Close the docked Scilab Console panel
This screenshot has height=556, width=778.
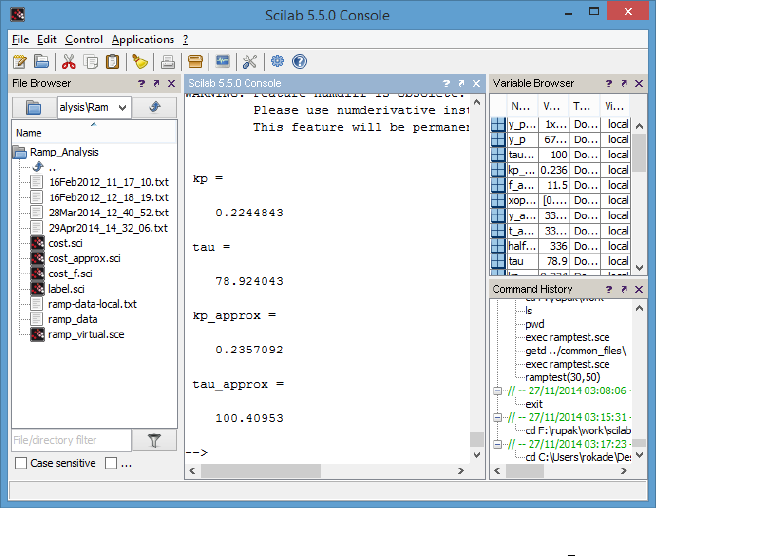(476, 83)
